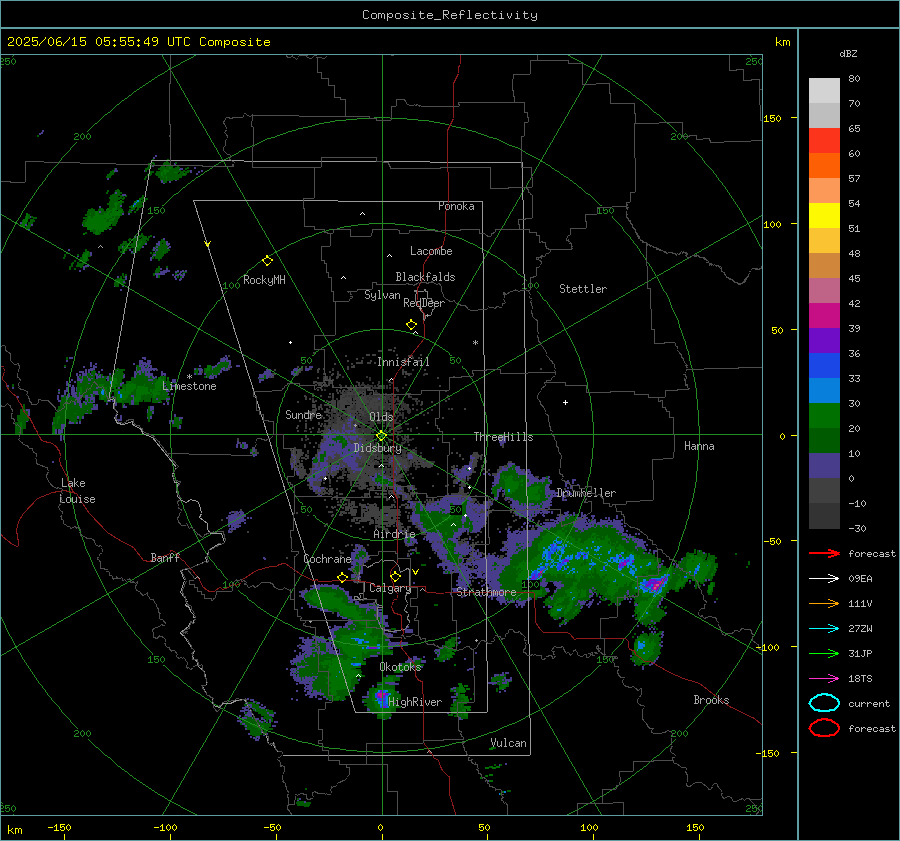Click the red forecast ellipse legend icon
900x841 pixels.
[824, 728]
